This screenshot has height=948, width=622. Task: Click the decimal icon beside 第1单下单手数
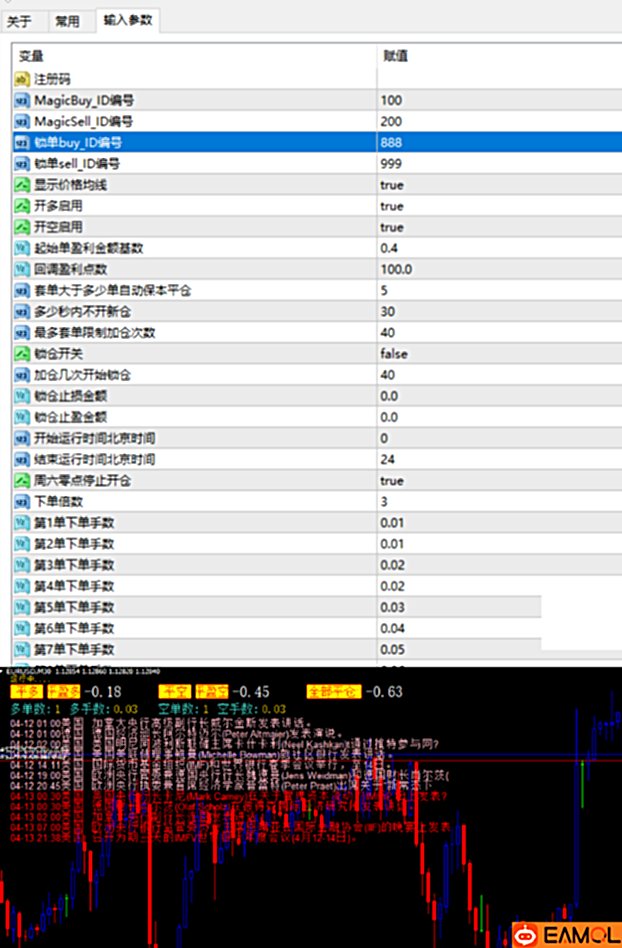click(x=22, y=522)
